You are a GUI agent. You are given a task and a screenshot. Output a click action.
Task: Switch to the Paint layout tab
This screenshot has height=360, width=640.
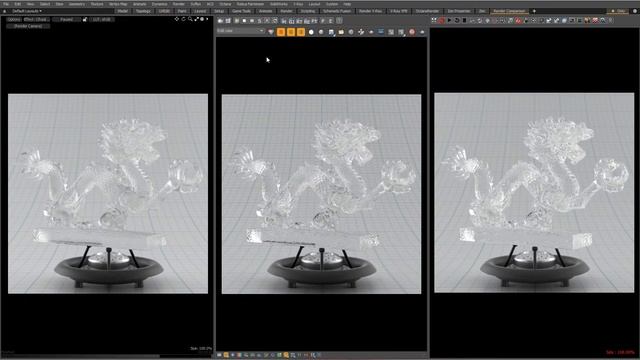[x=182, y=11]
